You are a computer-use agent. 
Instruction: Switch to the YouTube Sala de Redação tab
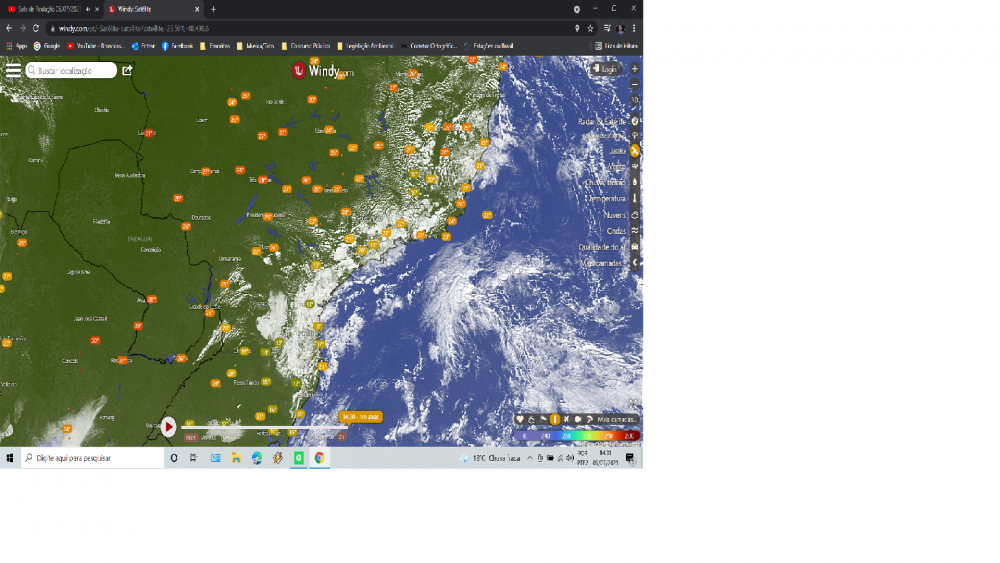(x=46, y=9)
